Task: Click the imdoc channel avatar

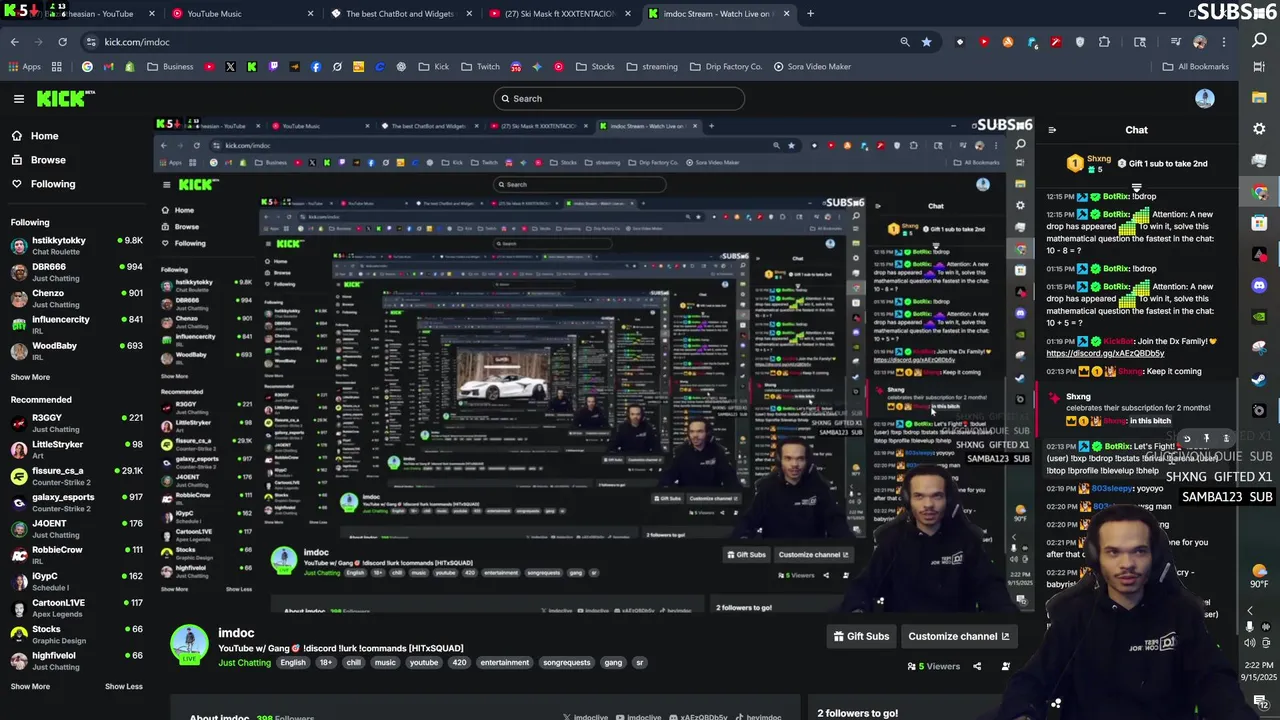Action: [x=189, y=644]
